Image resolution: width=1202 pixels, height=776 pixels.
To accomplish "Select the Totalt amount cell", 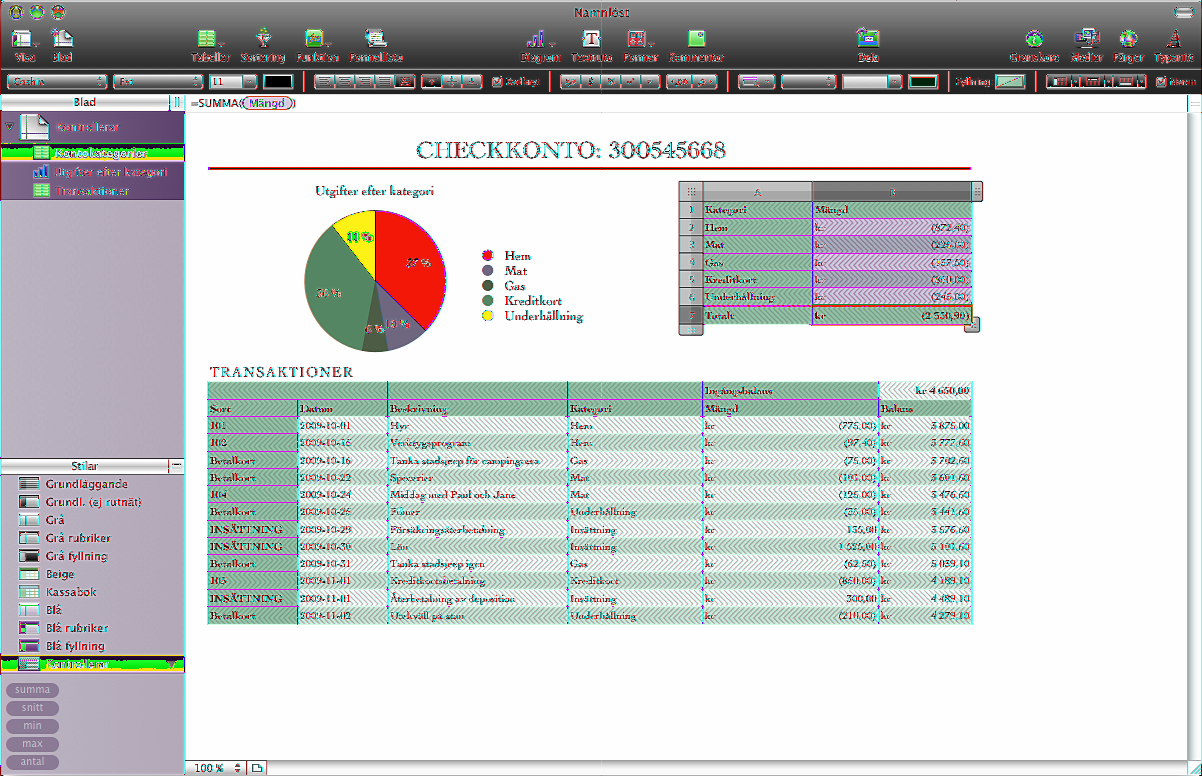I will (x=892, y=315).
